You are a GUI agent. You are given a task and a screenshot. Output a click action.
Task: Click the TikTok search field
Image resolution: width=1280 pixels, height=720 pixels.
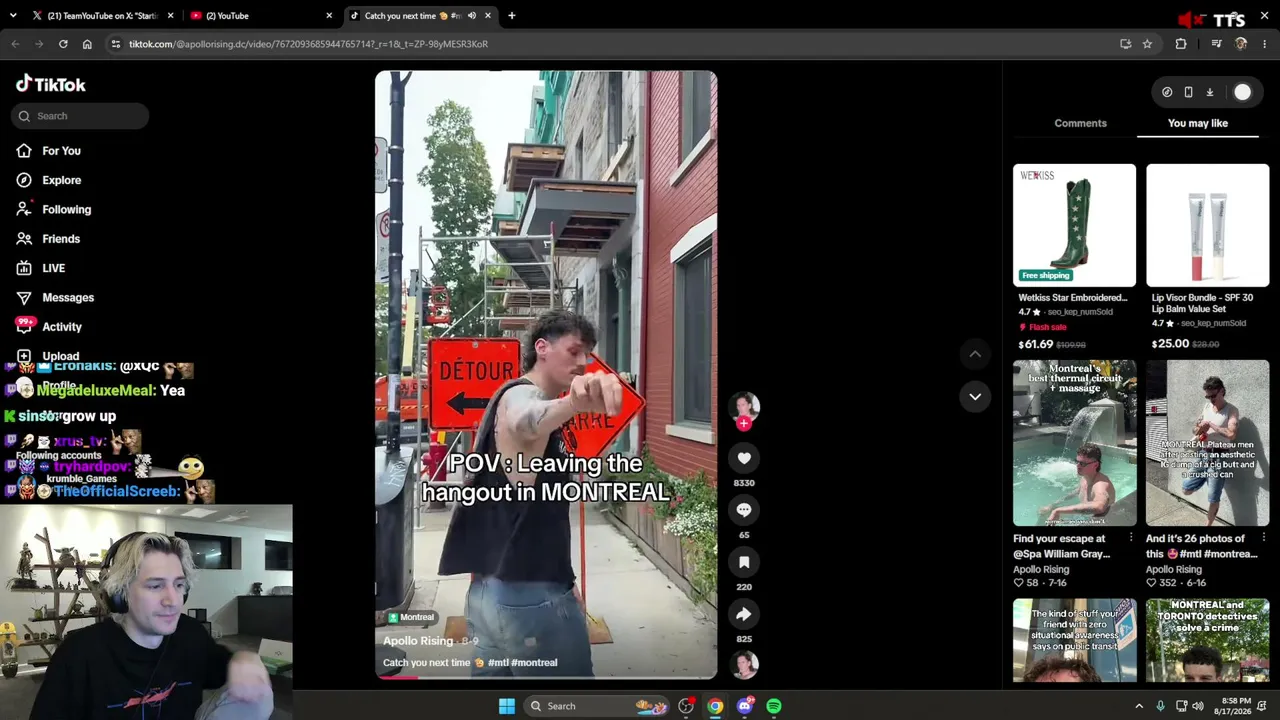pyautogui.click(x=80, y=116)
